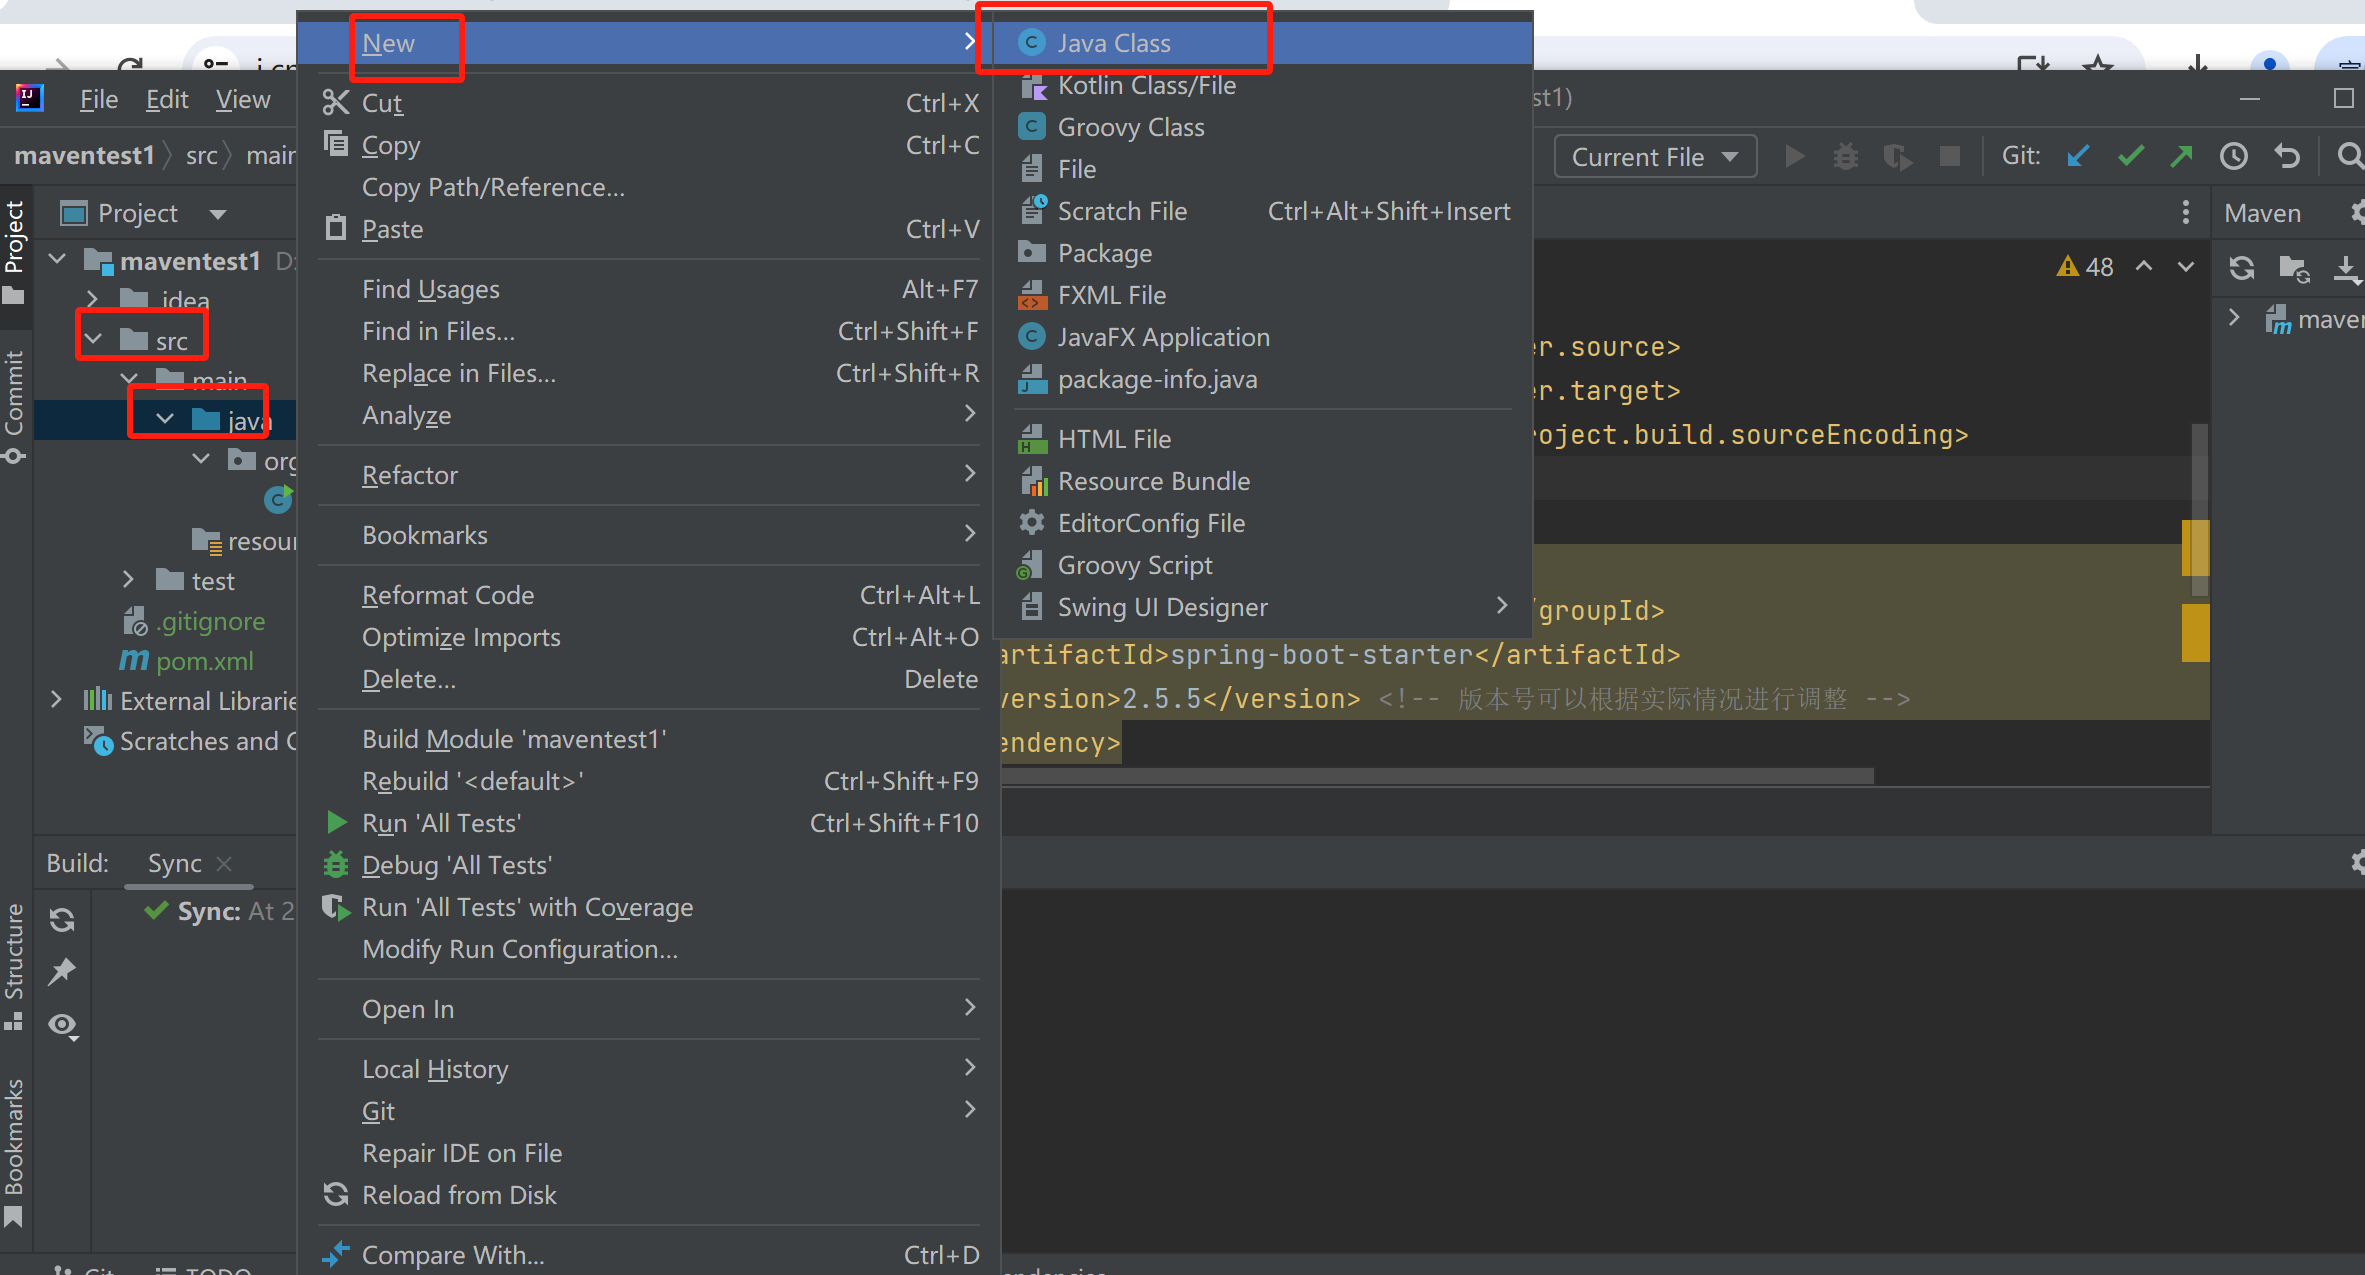Open the Commit tool window sidebar tab

tap(14, 405)
